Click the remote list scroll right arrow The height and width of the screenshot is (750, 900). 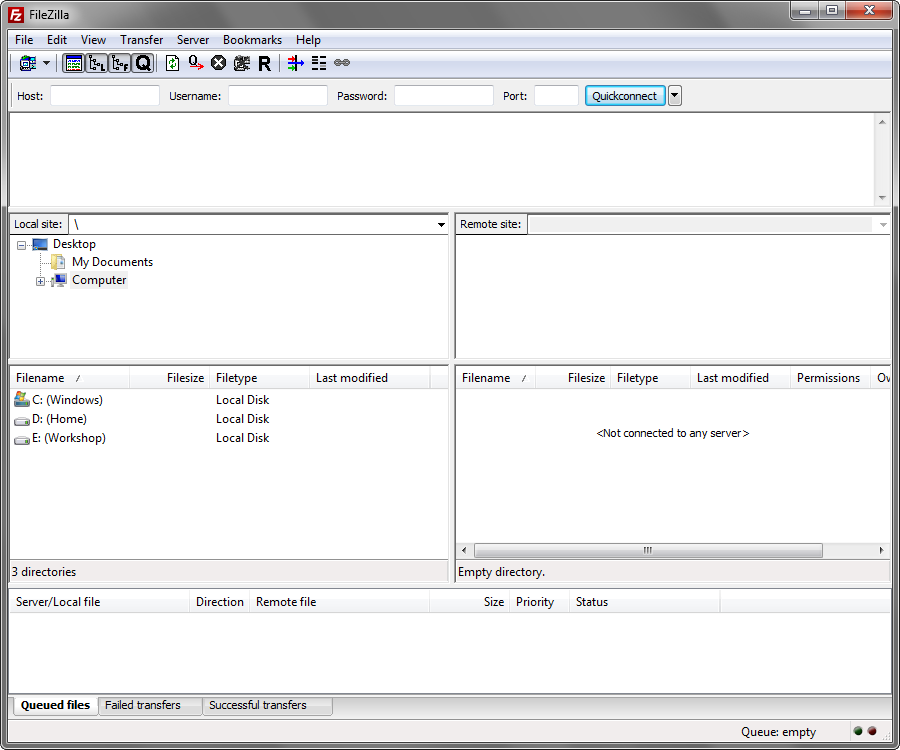pos(882,550)
